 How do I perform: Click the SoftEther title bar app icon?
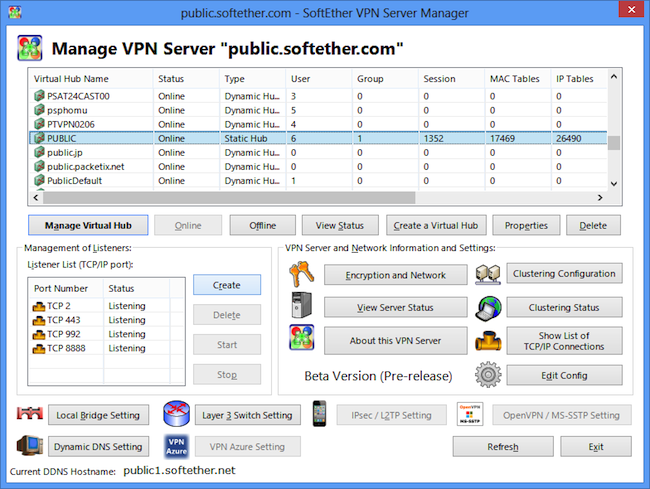pyautogui.click(x=15, y=12)
